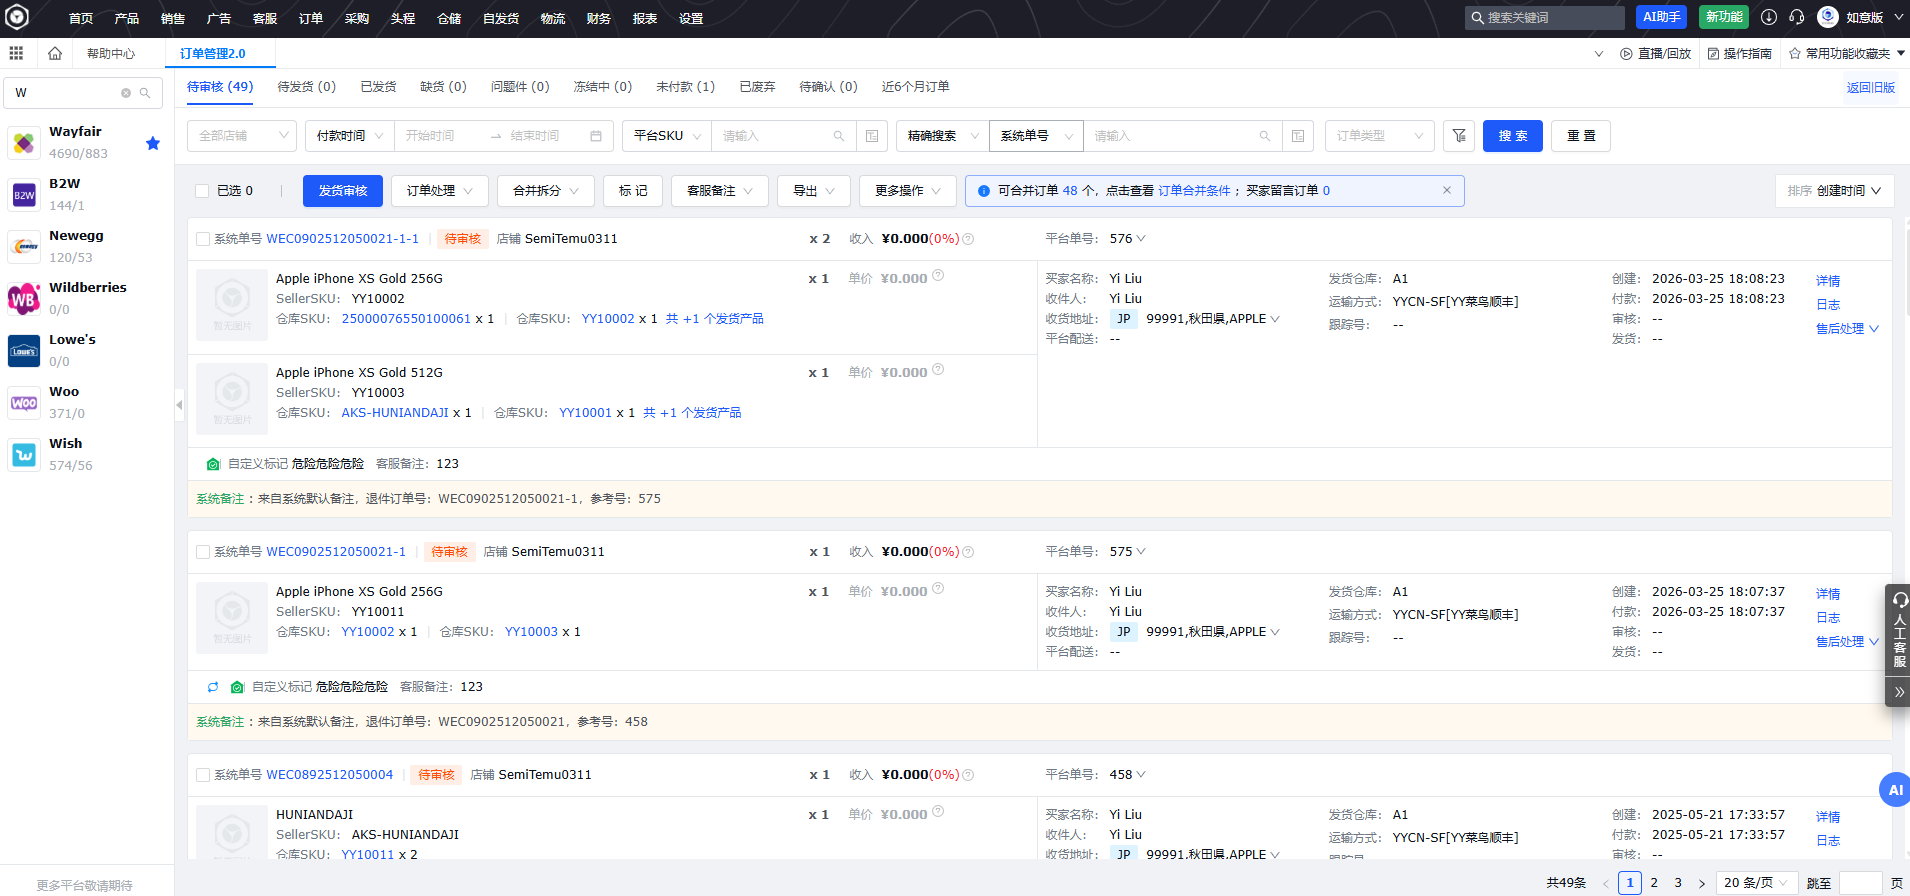Click the blue 搜索 button
Viewport: 1910px width, 896px height.
point(1512,136)
